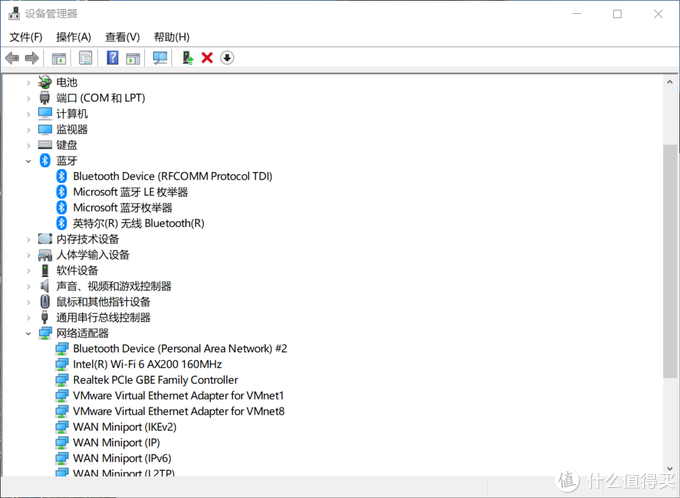Click the Forward arrow toolbar icon
This screenshot has height=498, width=680.
[32, 58]
